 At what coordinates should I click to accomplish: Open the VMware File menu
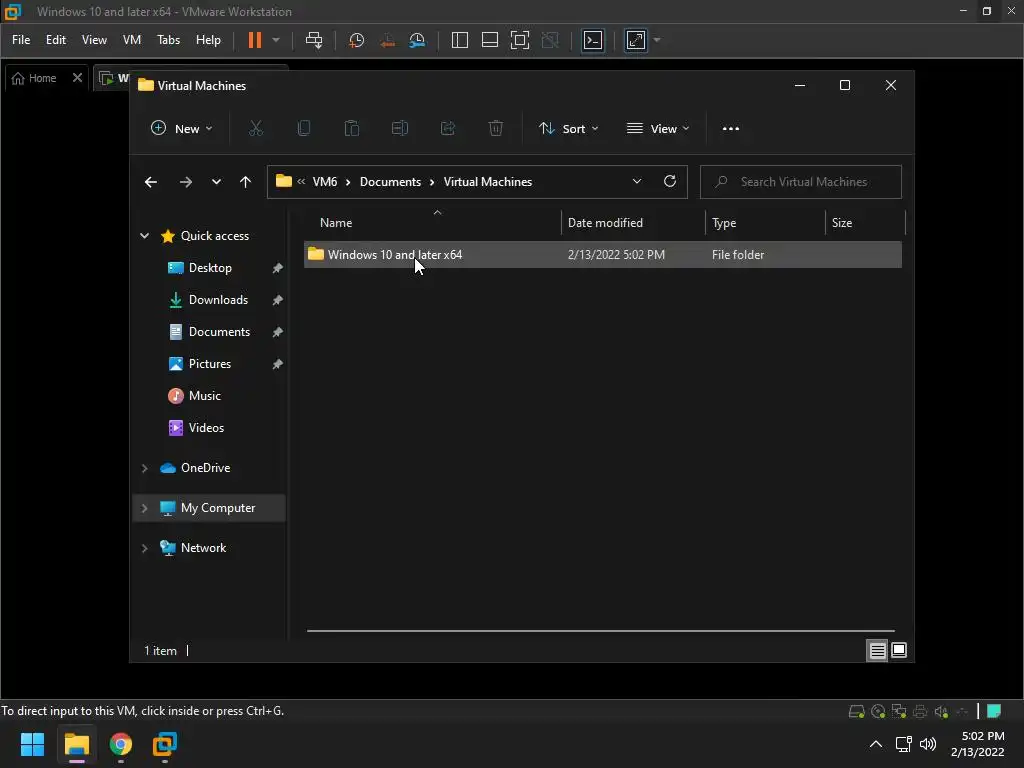(x=21, y=40)
